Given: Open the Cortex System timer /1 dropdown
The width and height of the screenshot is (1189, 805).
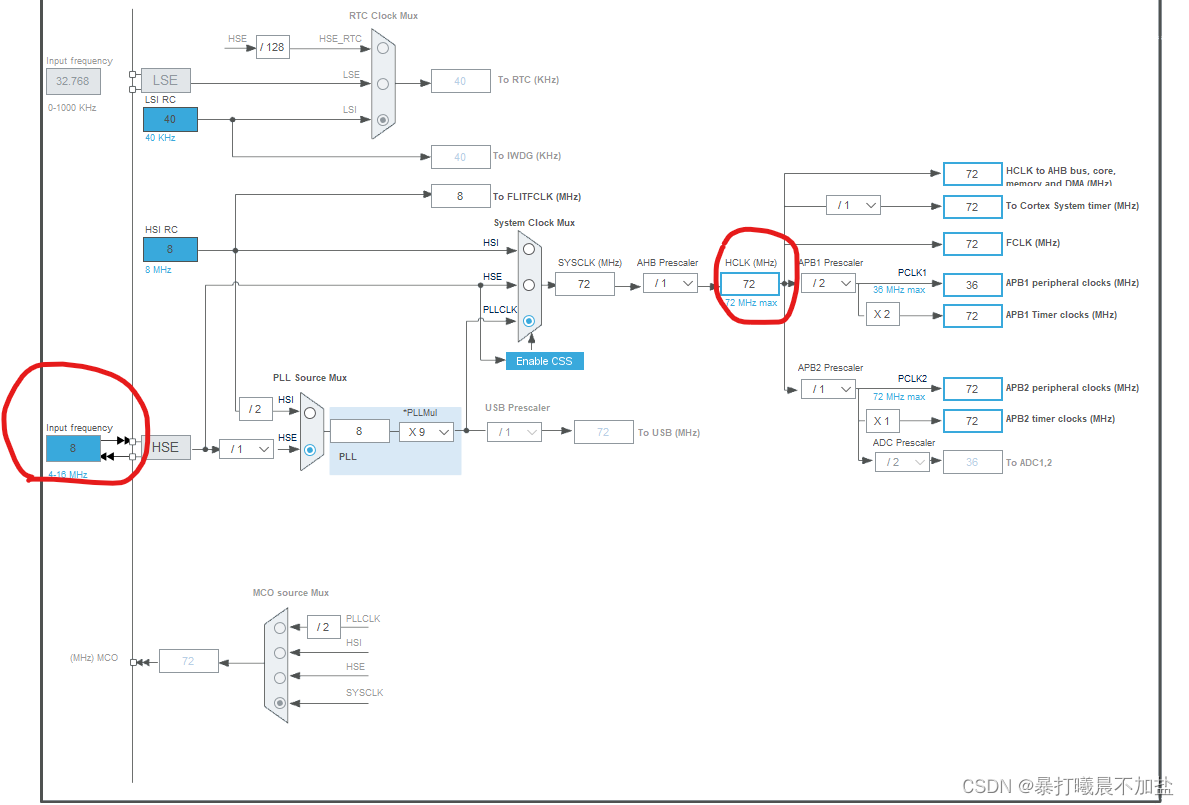Looking at the screenshot, I should [x=853, y=205].
